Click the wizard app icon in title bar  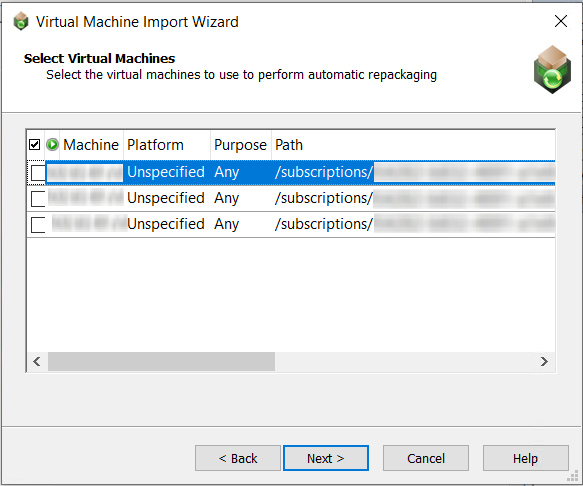21,21
